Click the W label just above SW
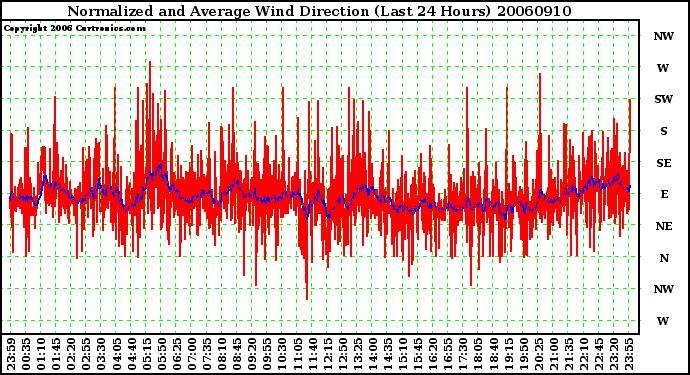 point(663,68)
